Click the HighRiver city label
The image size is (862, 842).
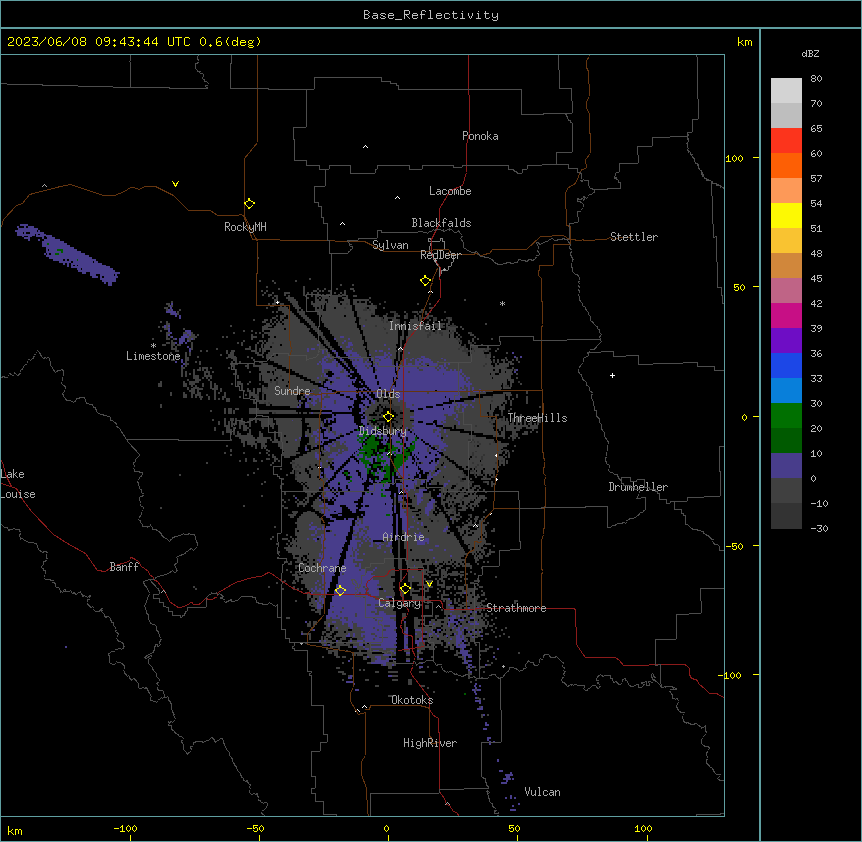click(430, 743)
